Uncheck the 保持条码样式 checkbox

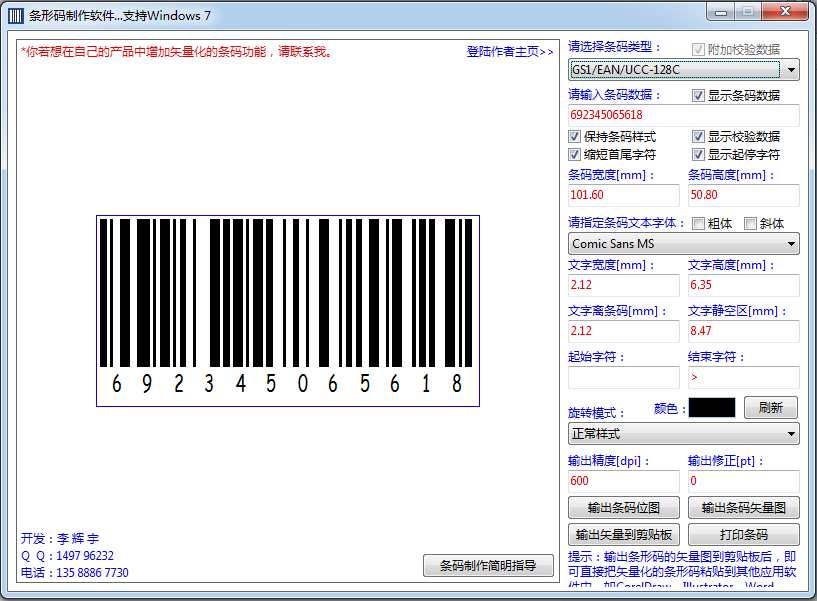click(575, 137)
